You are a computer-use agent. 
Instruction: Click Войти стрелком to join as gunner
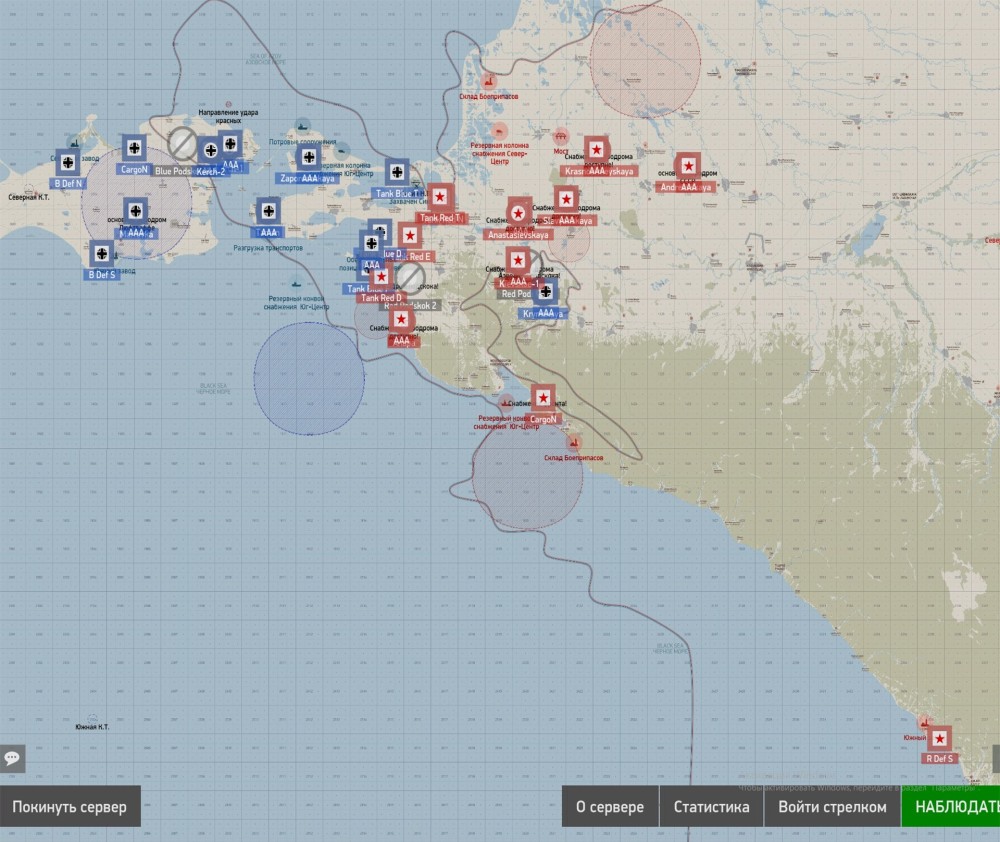click(832, 807)
